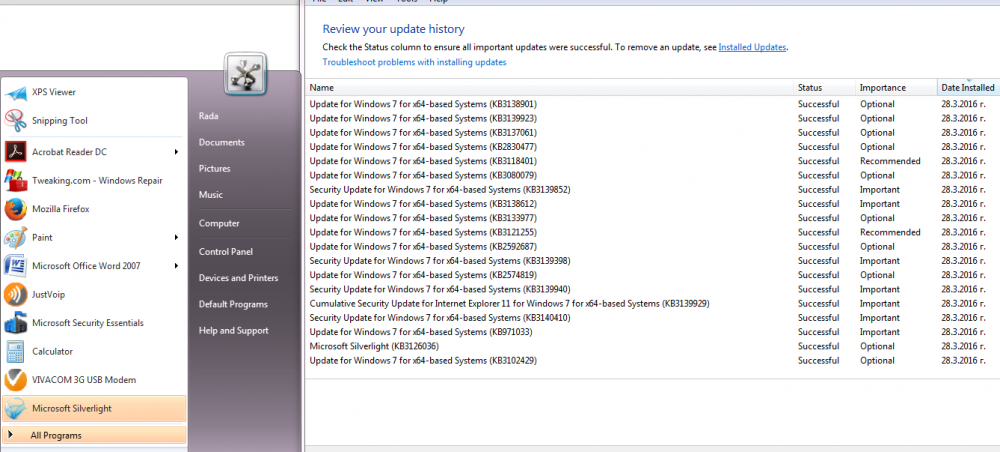Select update KB3121255 row

(652, 232)
